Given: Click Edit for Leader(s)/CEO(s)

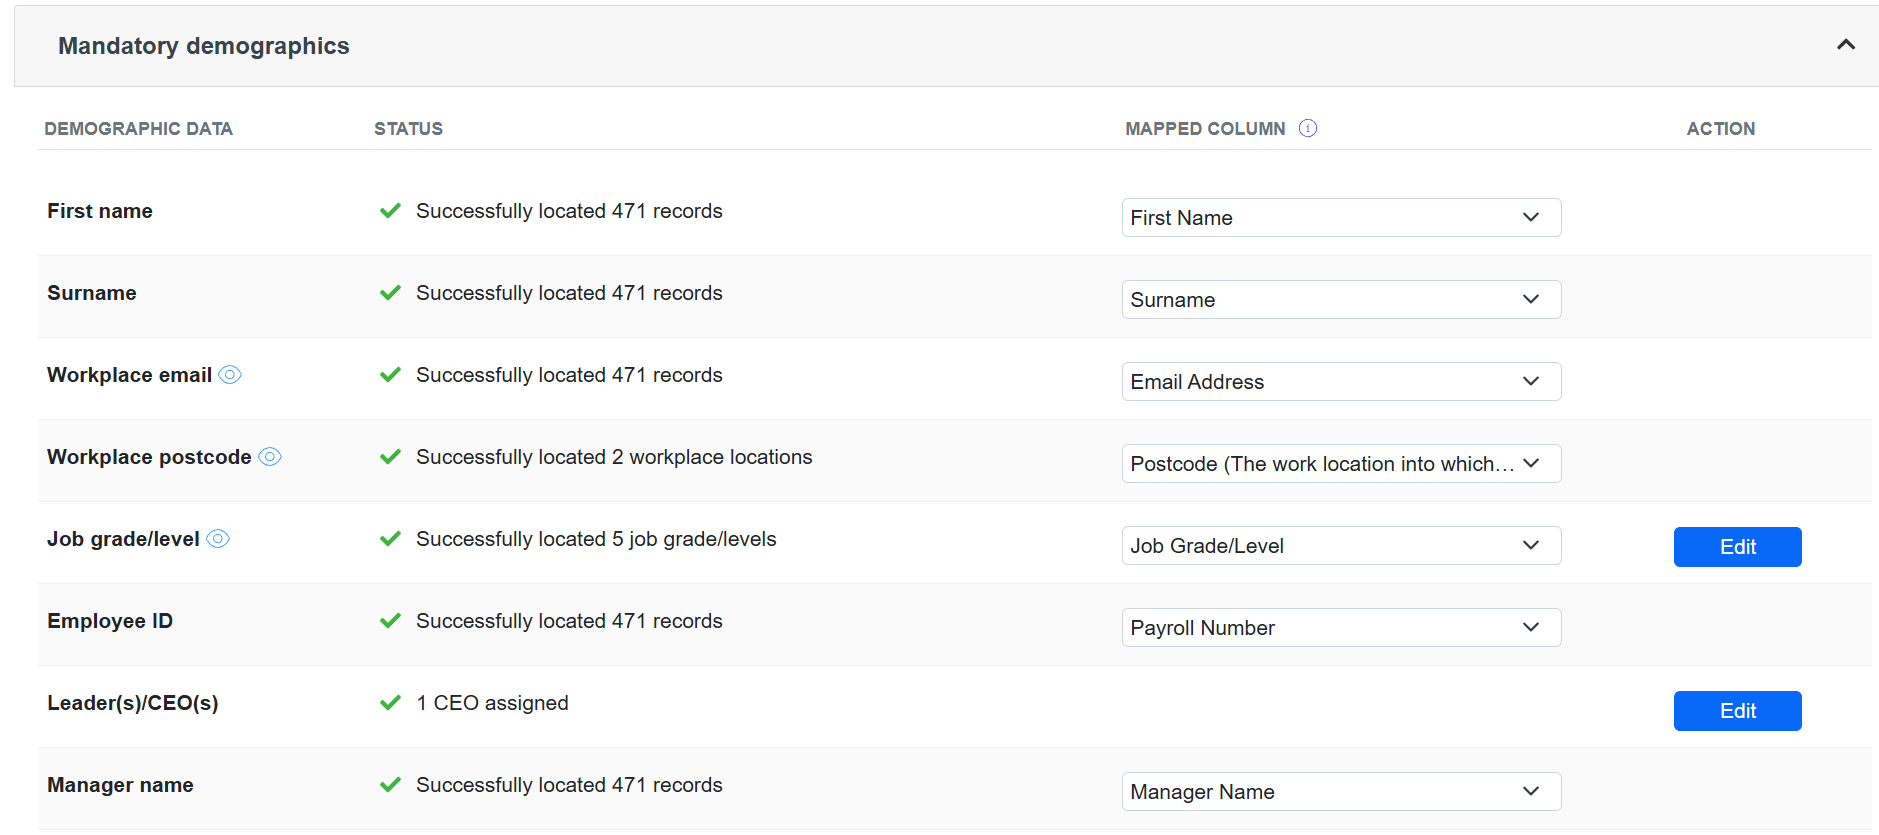Looking at the screenshot, I should point(1737,711).
